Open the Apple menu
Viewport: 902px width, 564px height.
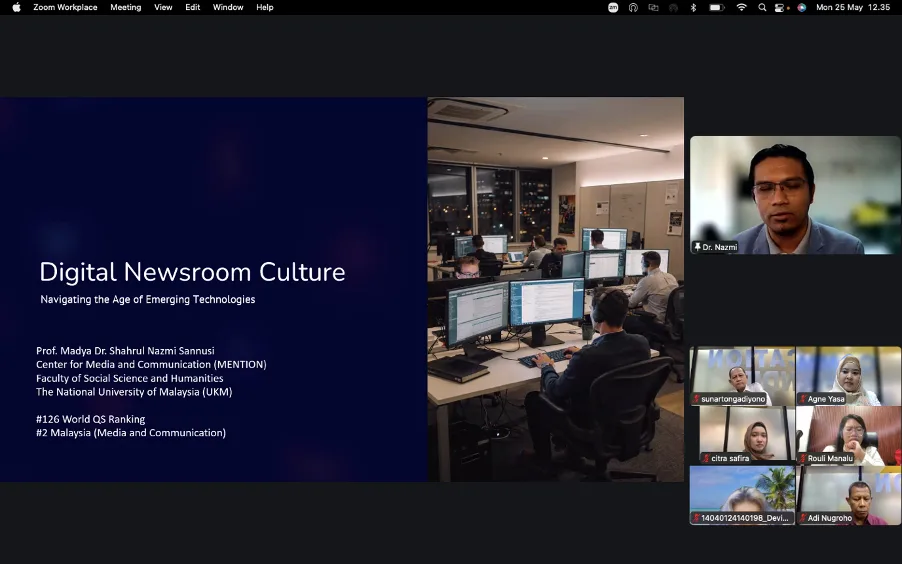point(16,7)
